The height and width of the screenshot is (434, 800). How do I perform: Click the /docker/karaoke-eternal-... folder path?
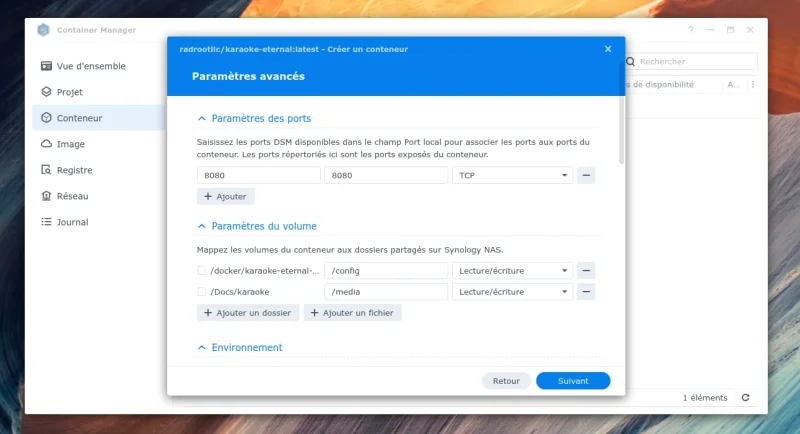point(264,271)
